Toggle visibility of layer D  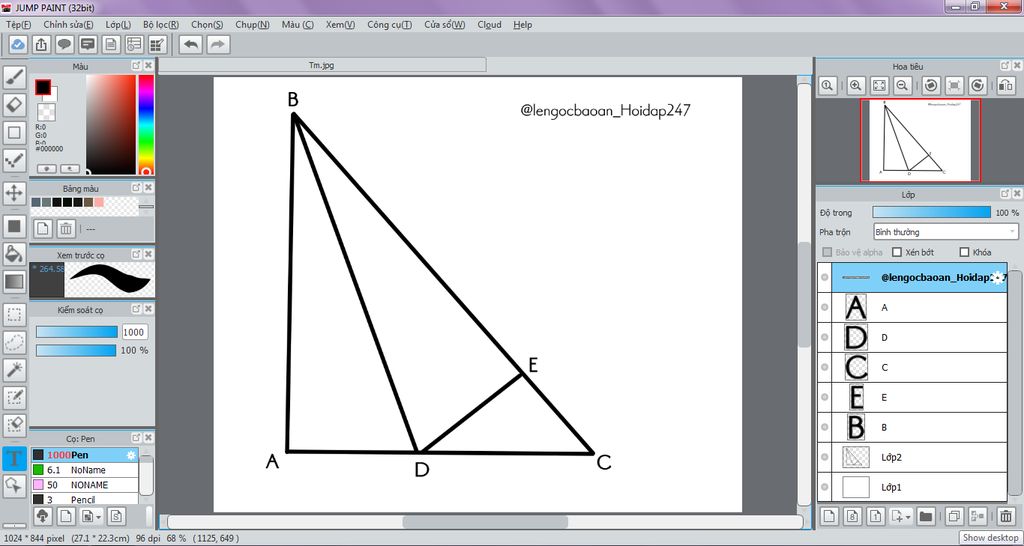(x=825, y=337)
